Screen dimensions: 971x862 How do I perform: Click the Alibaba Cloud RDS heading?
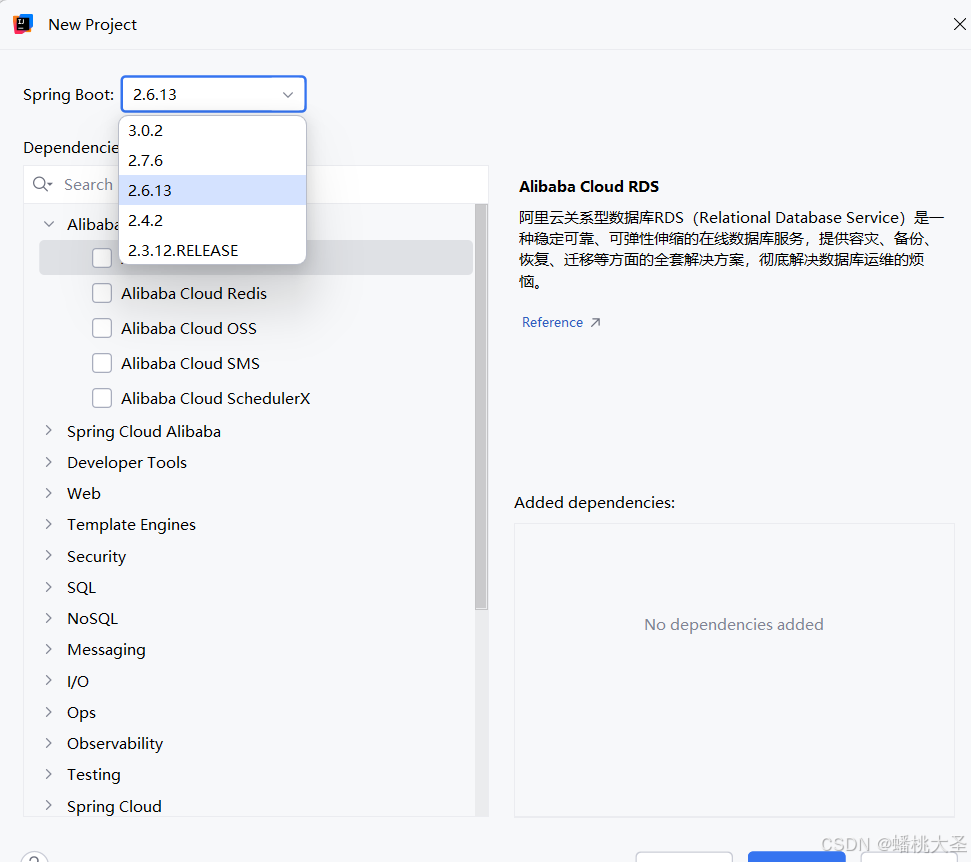[589, 186]
